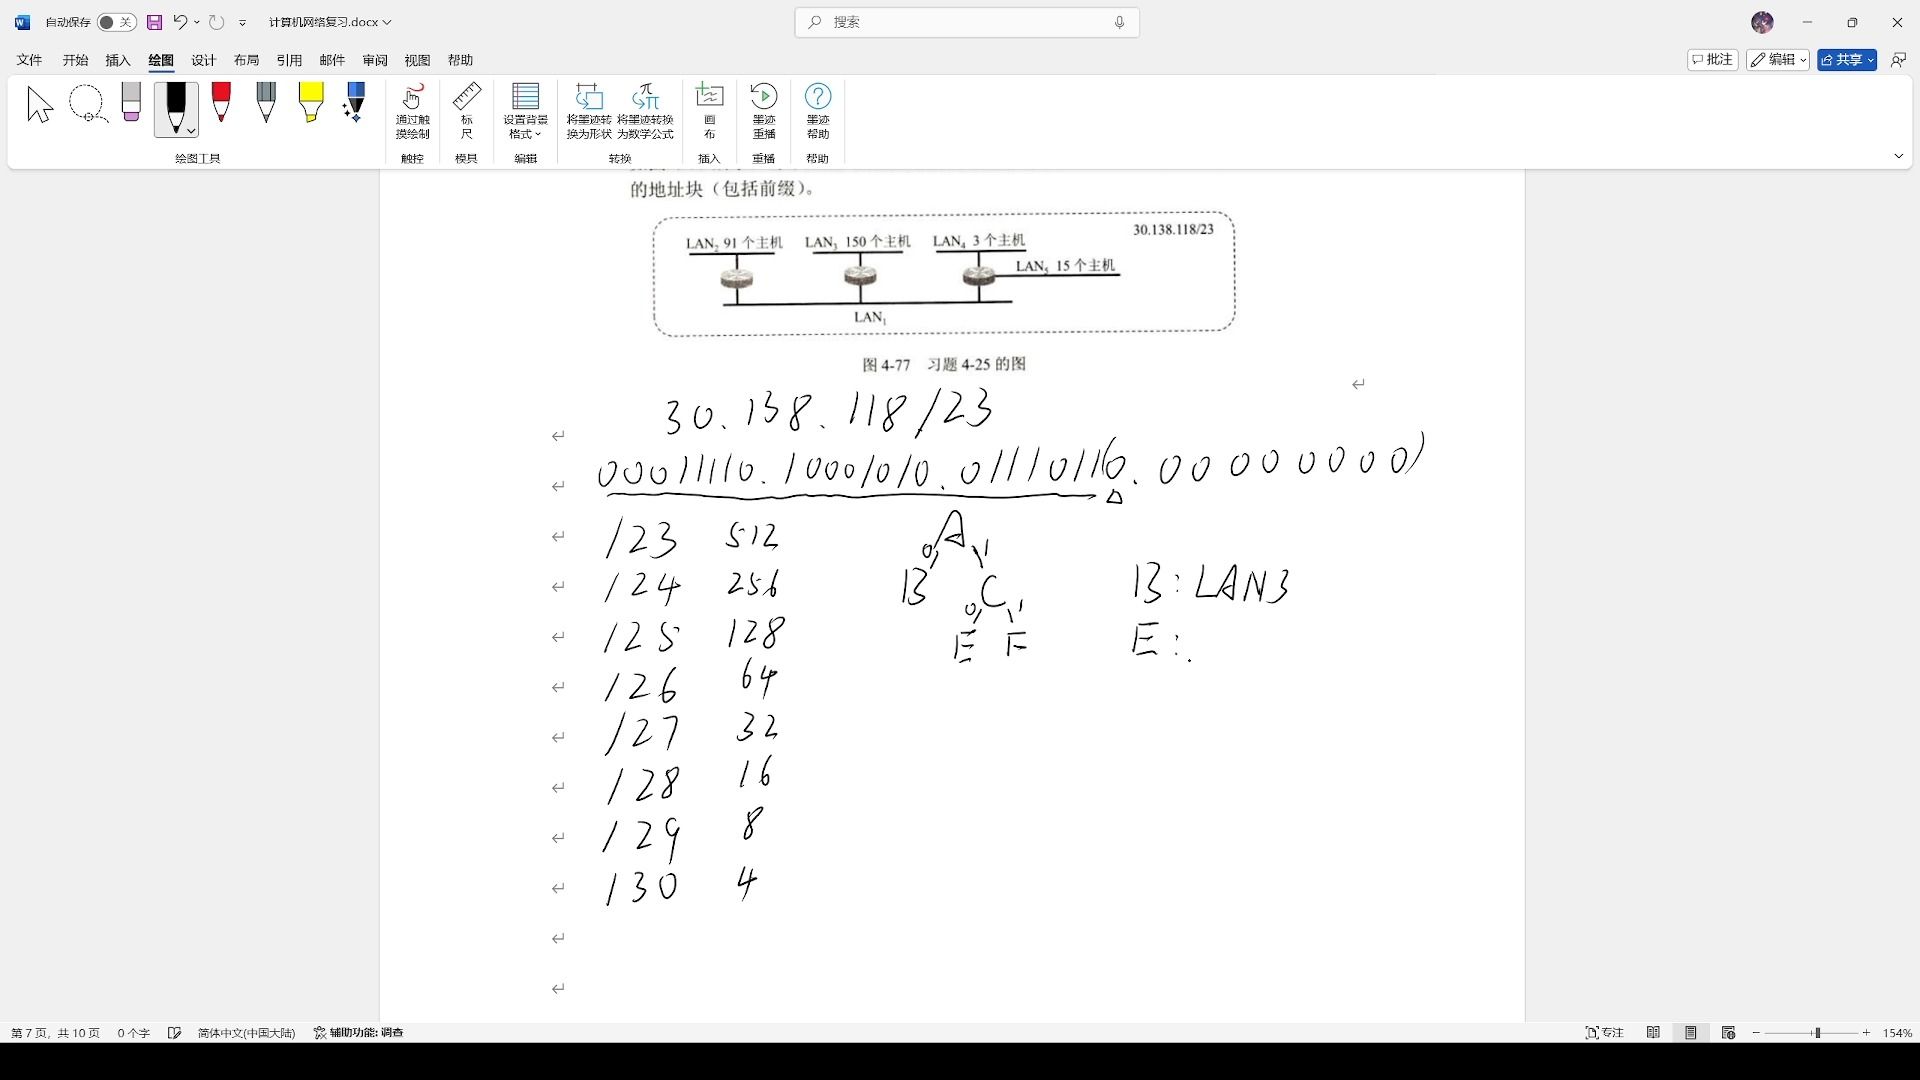Select the yellow highlighter tool

point(311,103)
